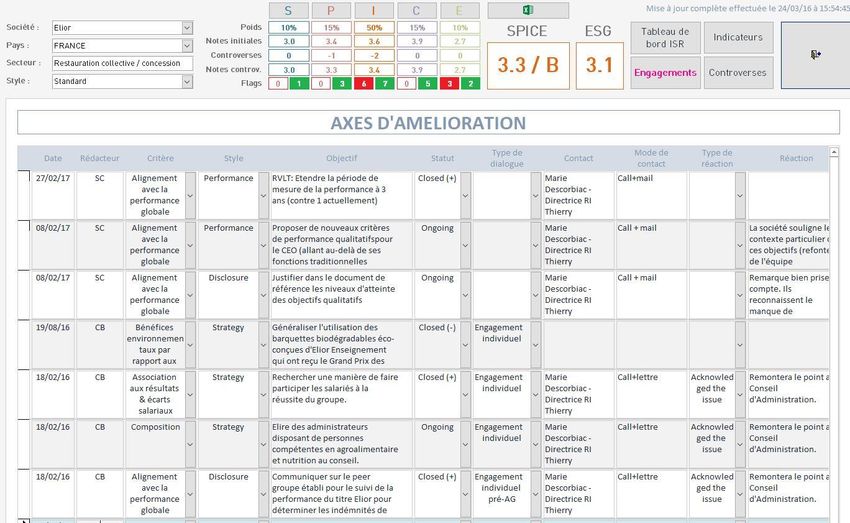
Task: Open the Société dropdown showing Elior
Action: (x=187, y=28)
